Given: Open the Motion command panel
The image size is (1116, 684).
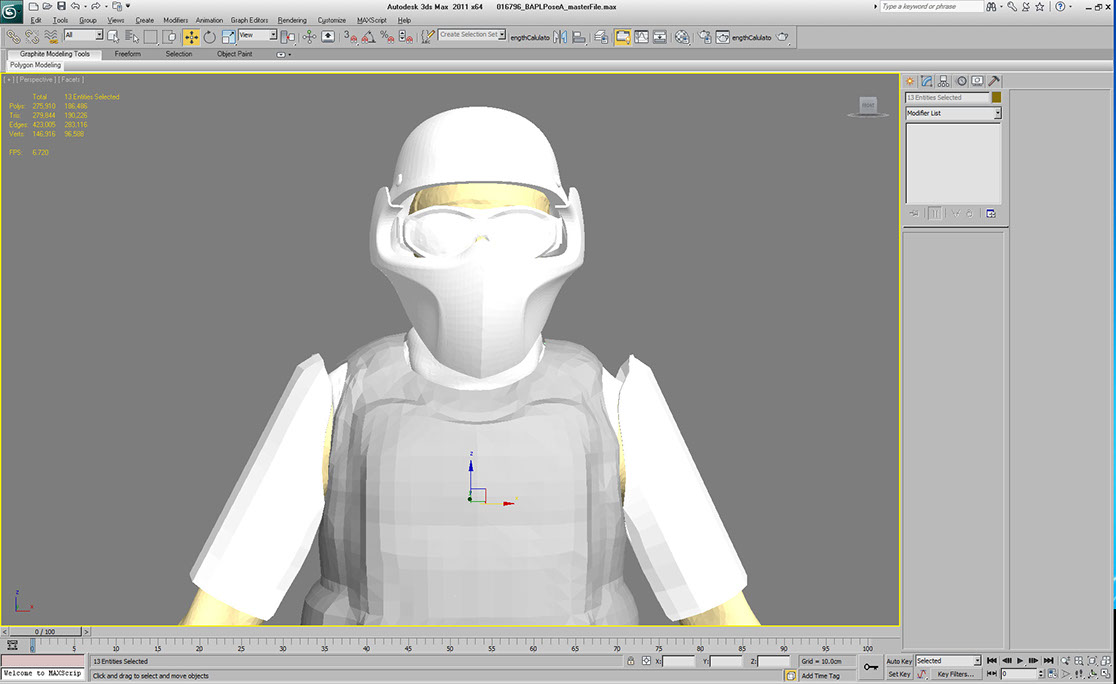Looking at the screenshot, I should pos(961,81).
